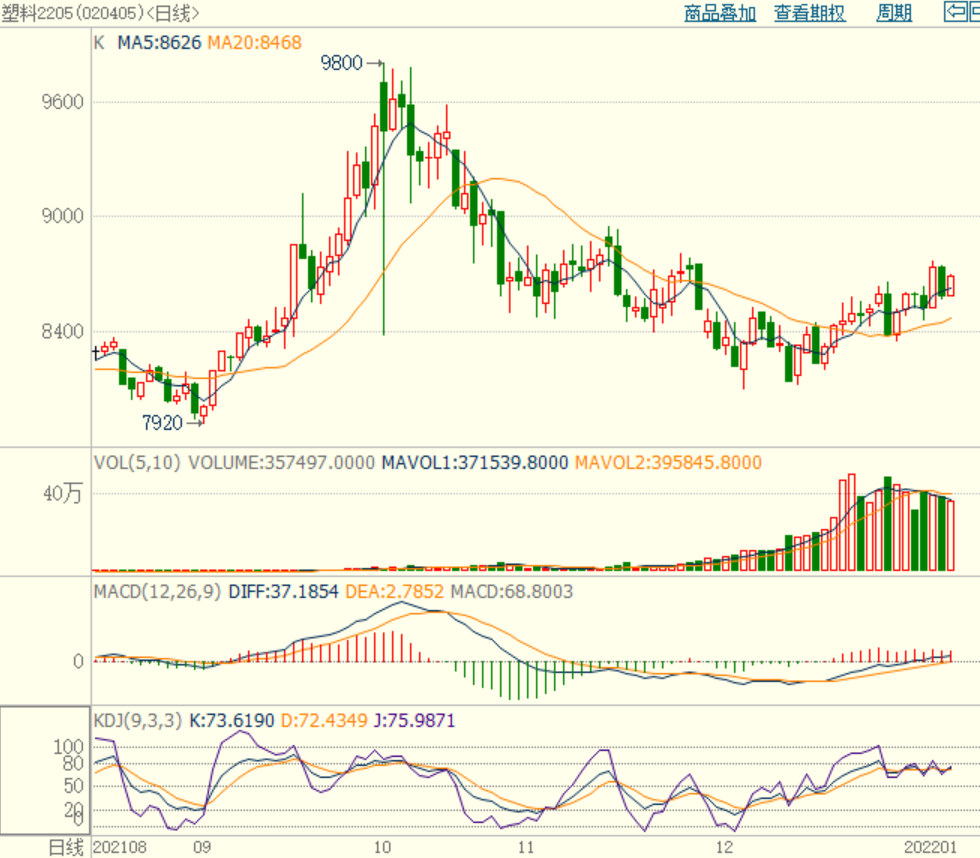This screenshot has width=980, height=858.
Task: Expand the 周期 period selector
Action: 894,13
